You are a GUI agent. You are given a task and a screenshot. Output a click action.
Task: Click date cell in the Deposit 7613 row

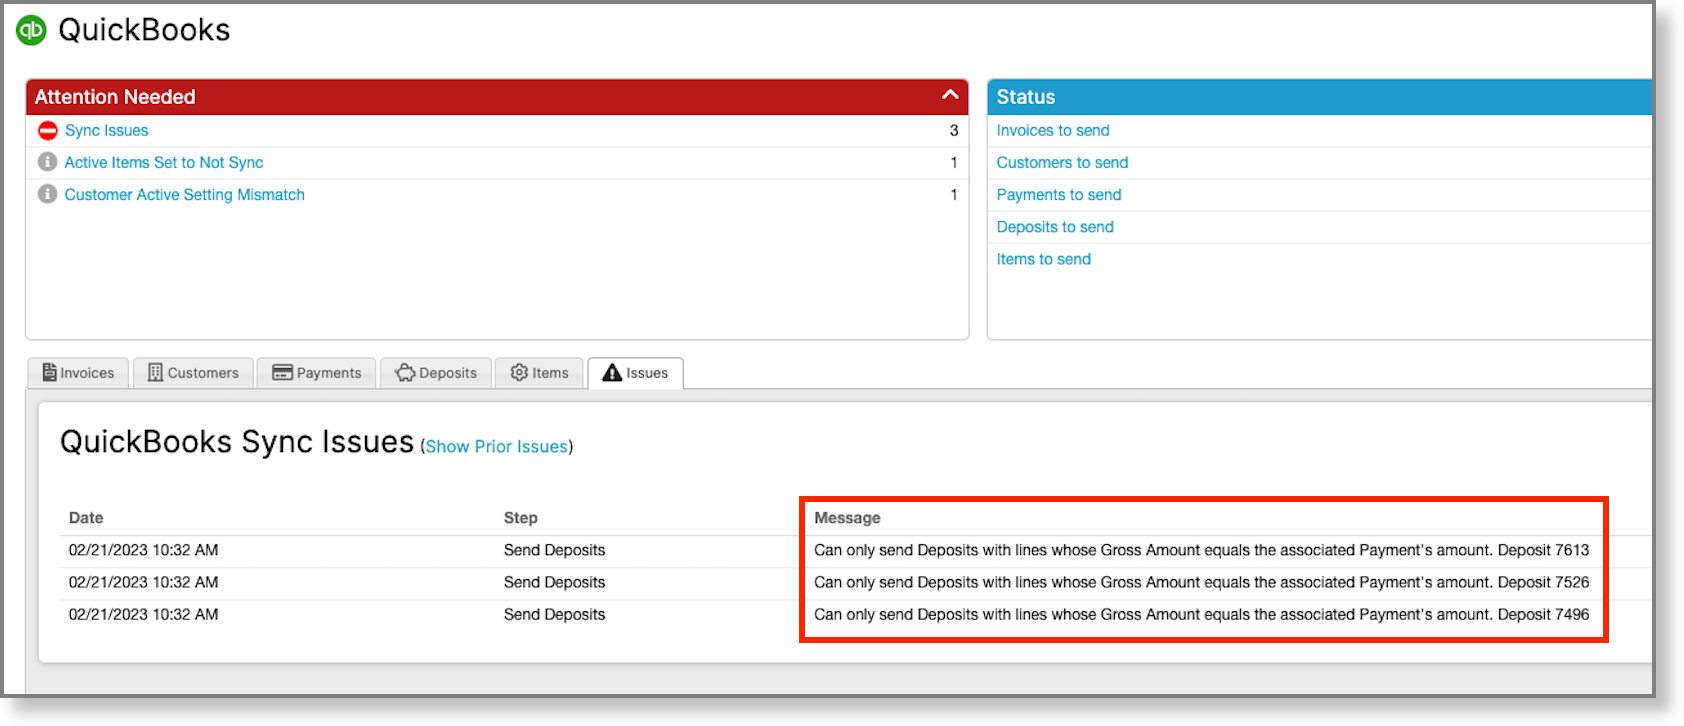point(143,550)
